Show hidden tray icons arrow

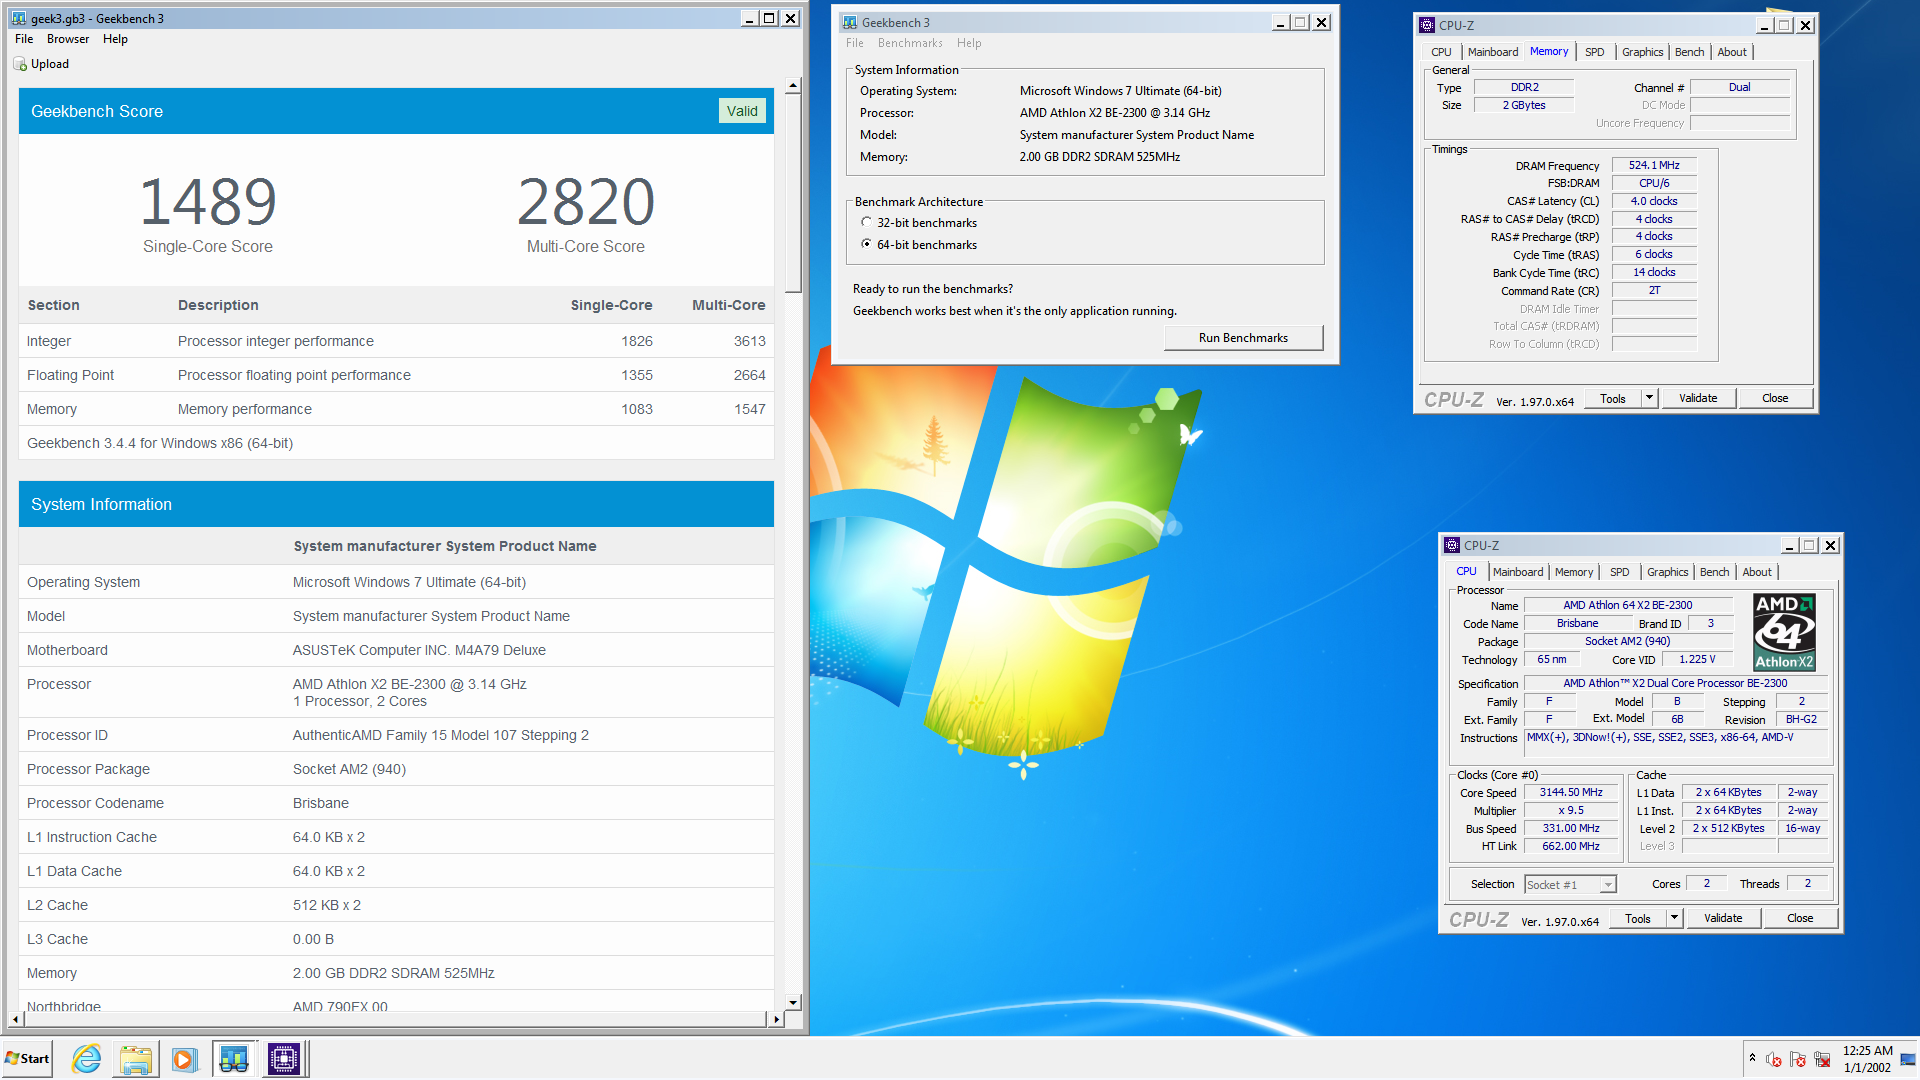1752,1058
